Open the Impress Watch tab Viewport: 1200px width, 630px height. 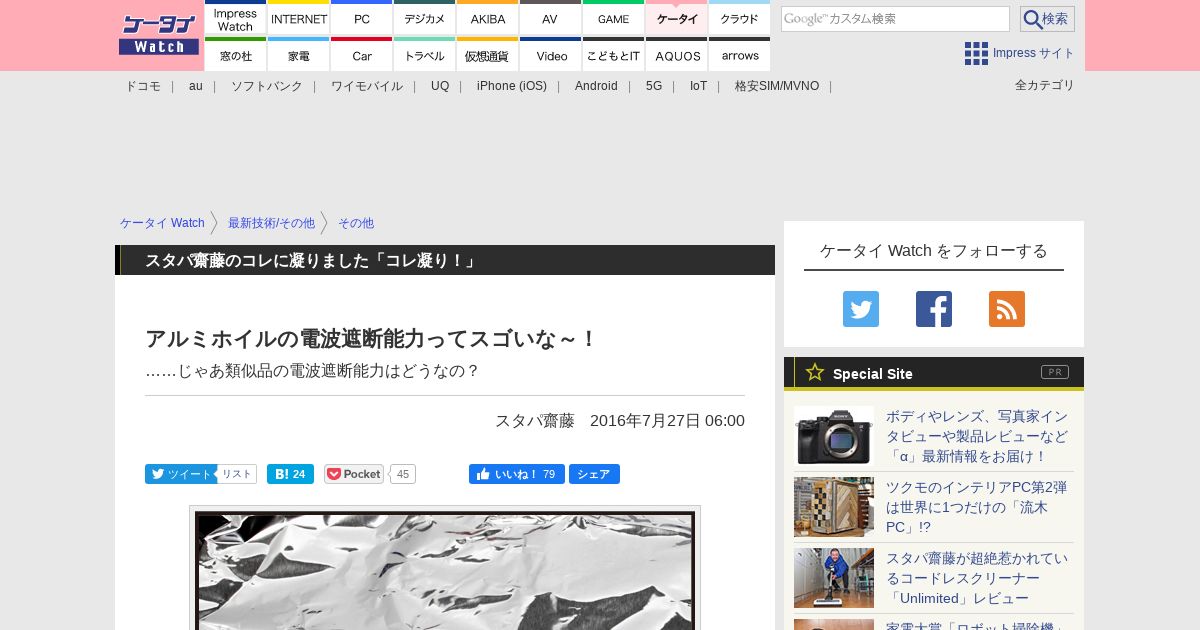pyautogui.click(x=236, y=17)
